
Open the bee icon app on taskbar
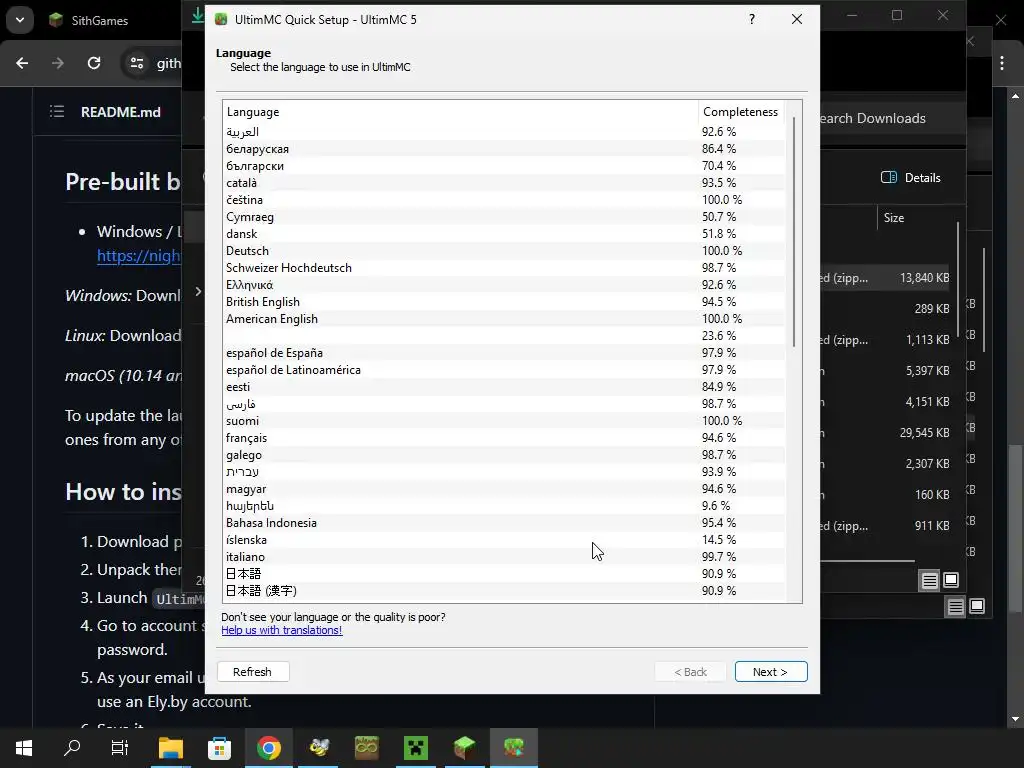click(x=319, y=748)
